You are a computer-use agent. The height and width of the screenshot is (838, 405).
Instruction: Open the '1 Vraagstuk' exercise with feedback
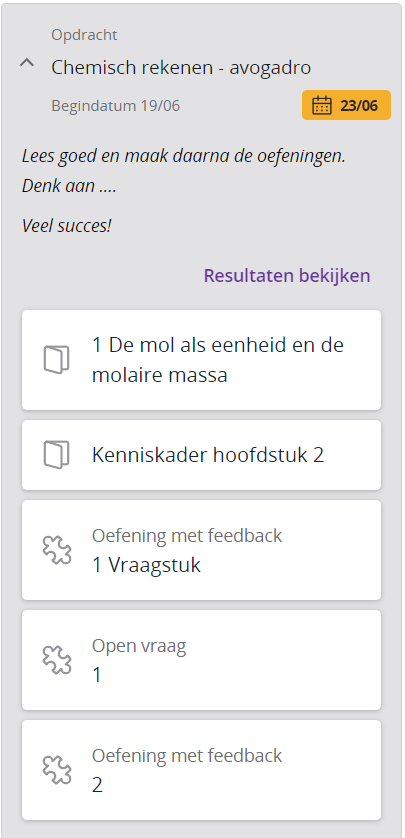pyautogui.click(x=201, y=550)
